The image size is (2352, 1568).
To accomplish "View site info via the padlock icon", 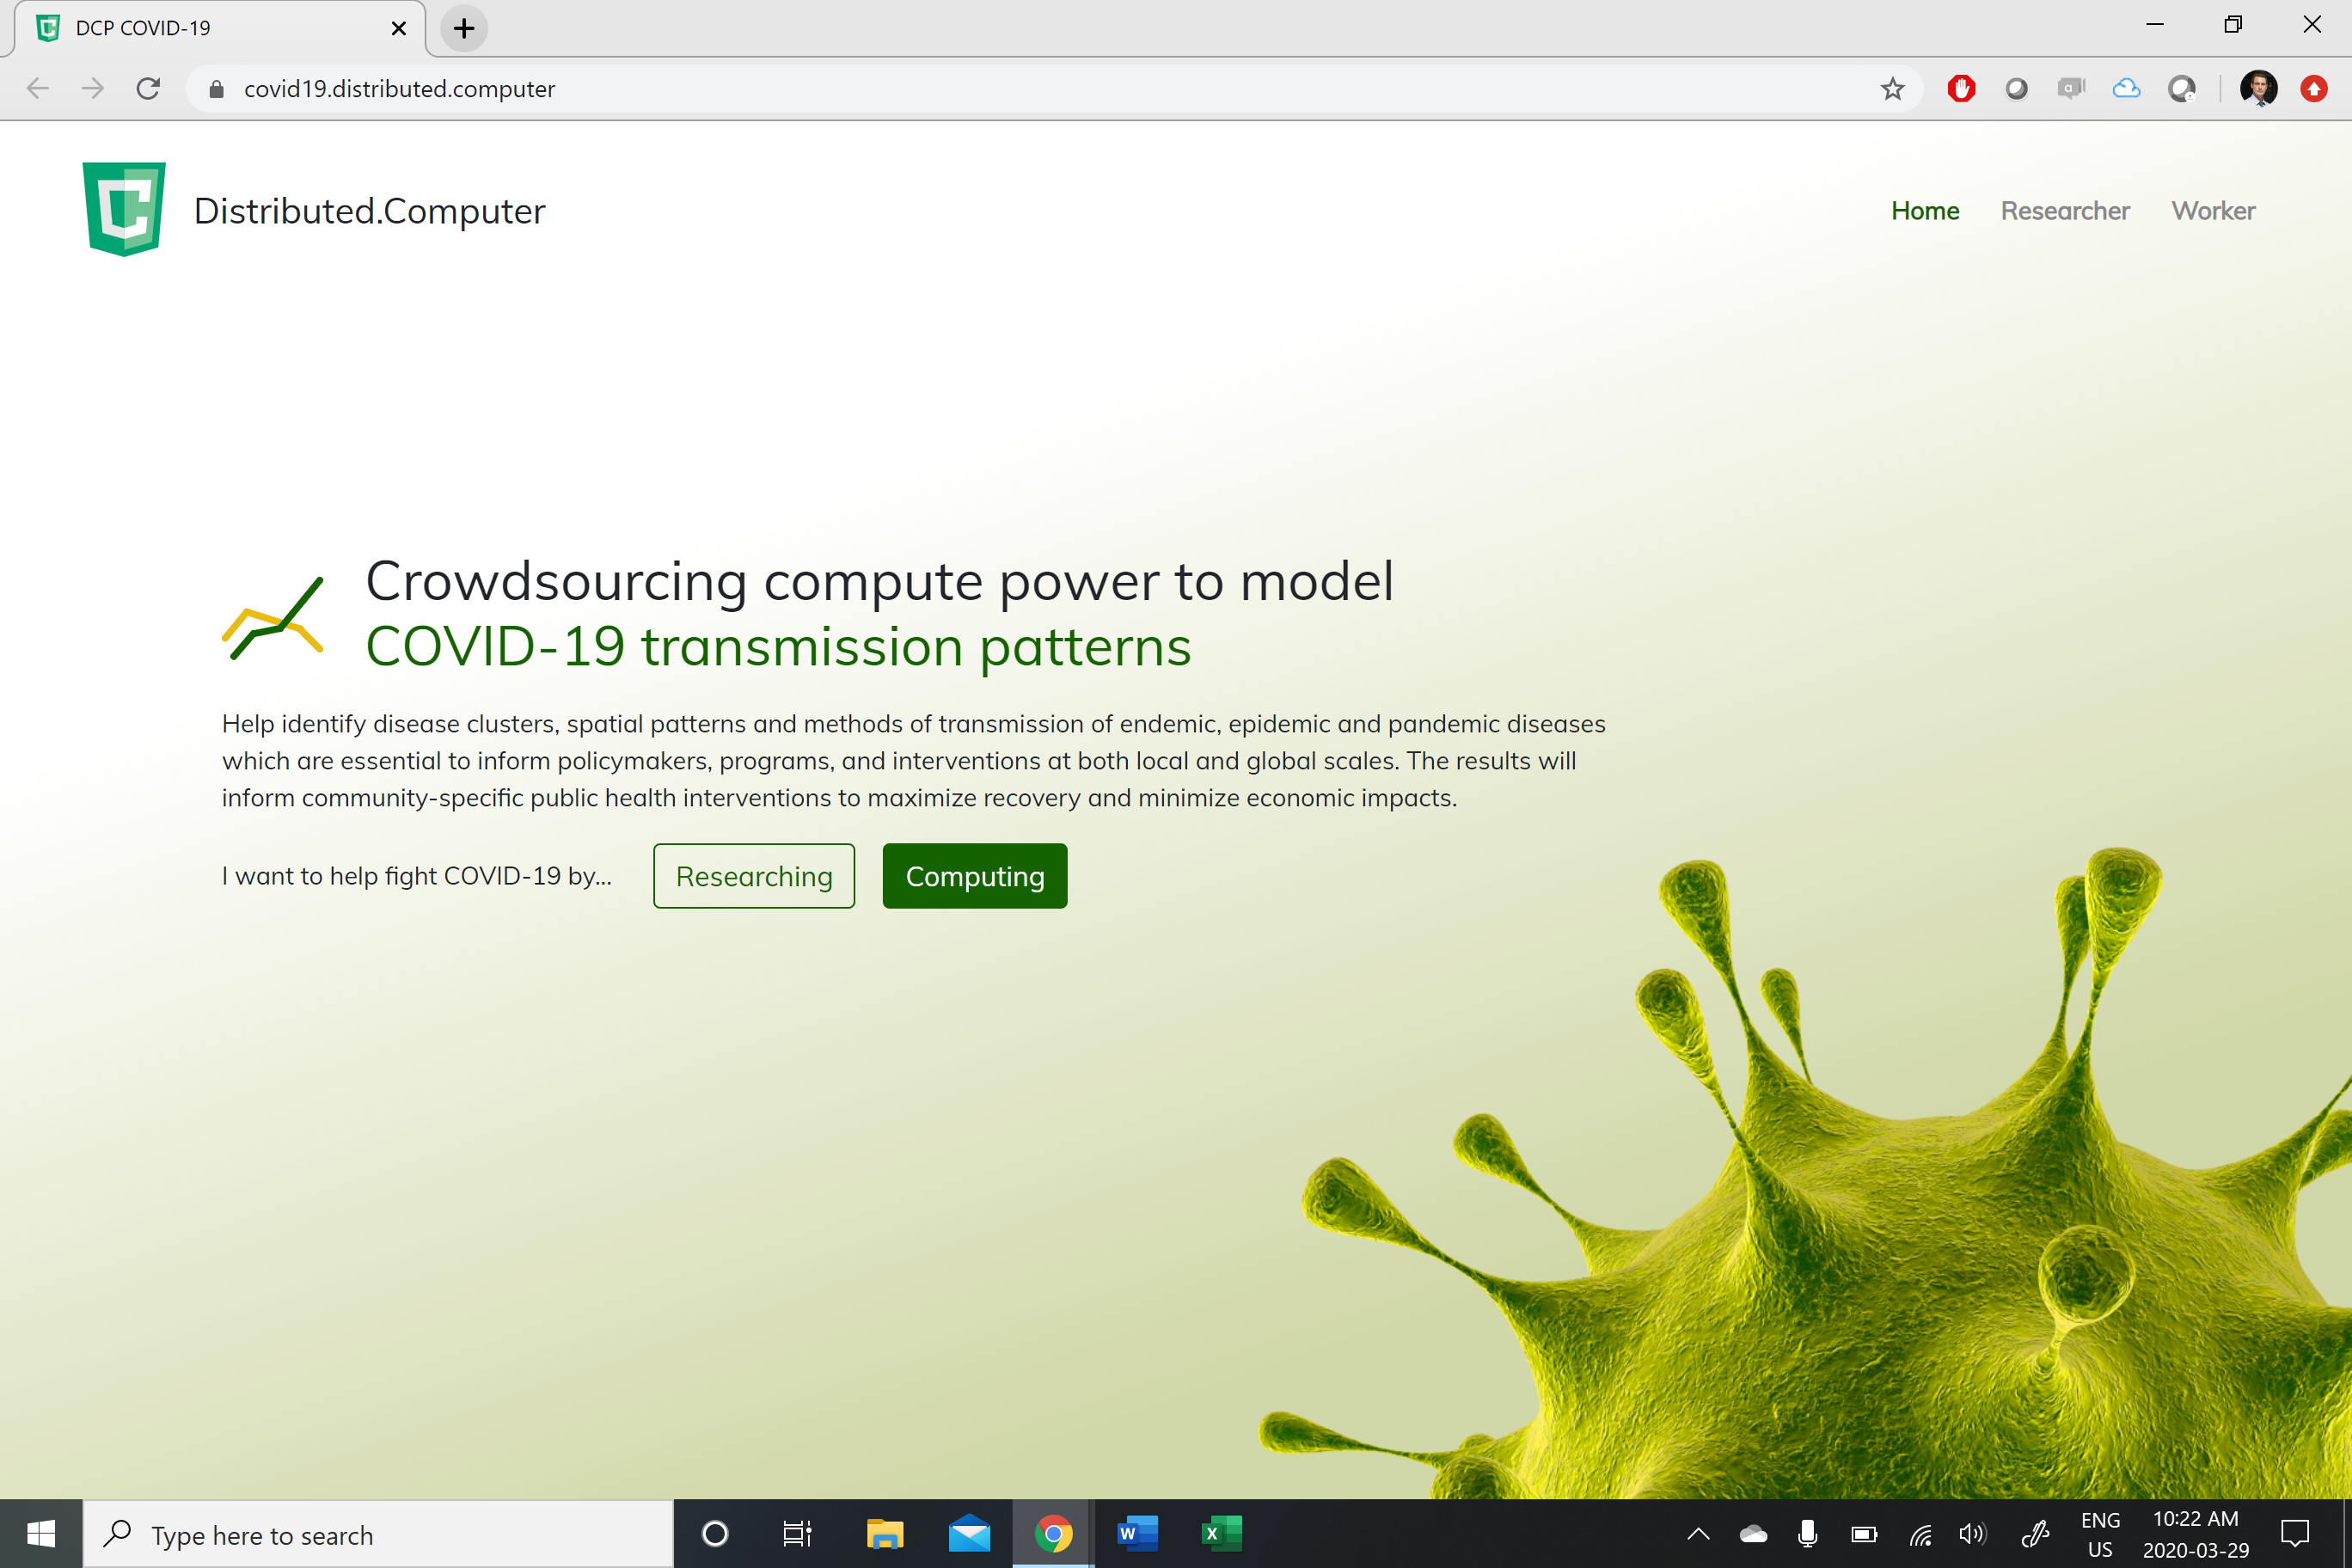I will (216, 89).
